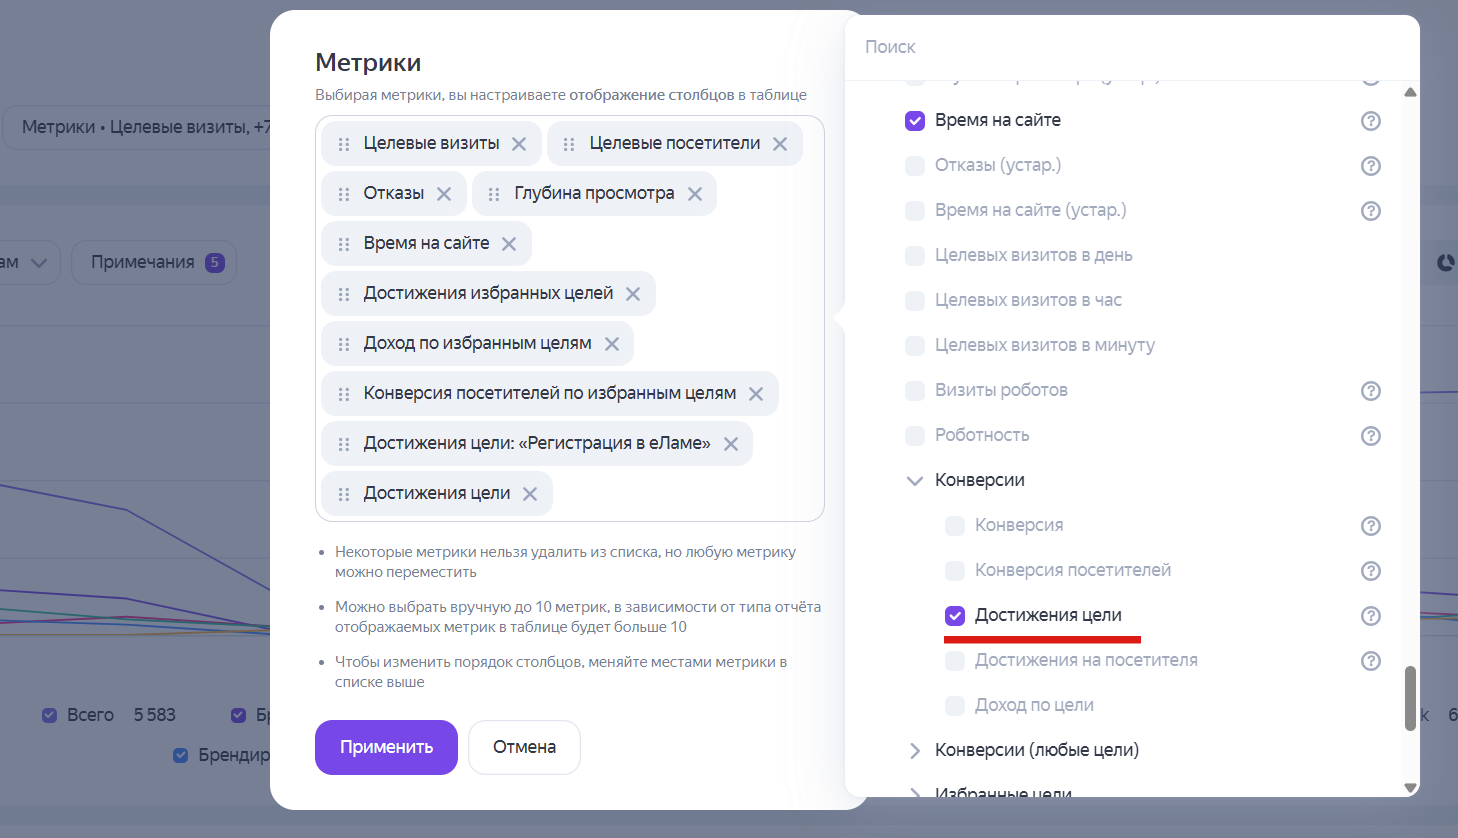Uncheck the Время на сайте checkbox
Screen dimensions: 1458x838
pyautogui.click(x=914, y=120)
